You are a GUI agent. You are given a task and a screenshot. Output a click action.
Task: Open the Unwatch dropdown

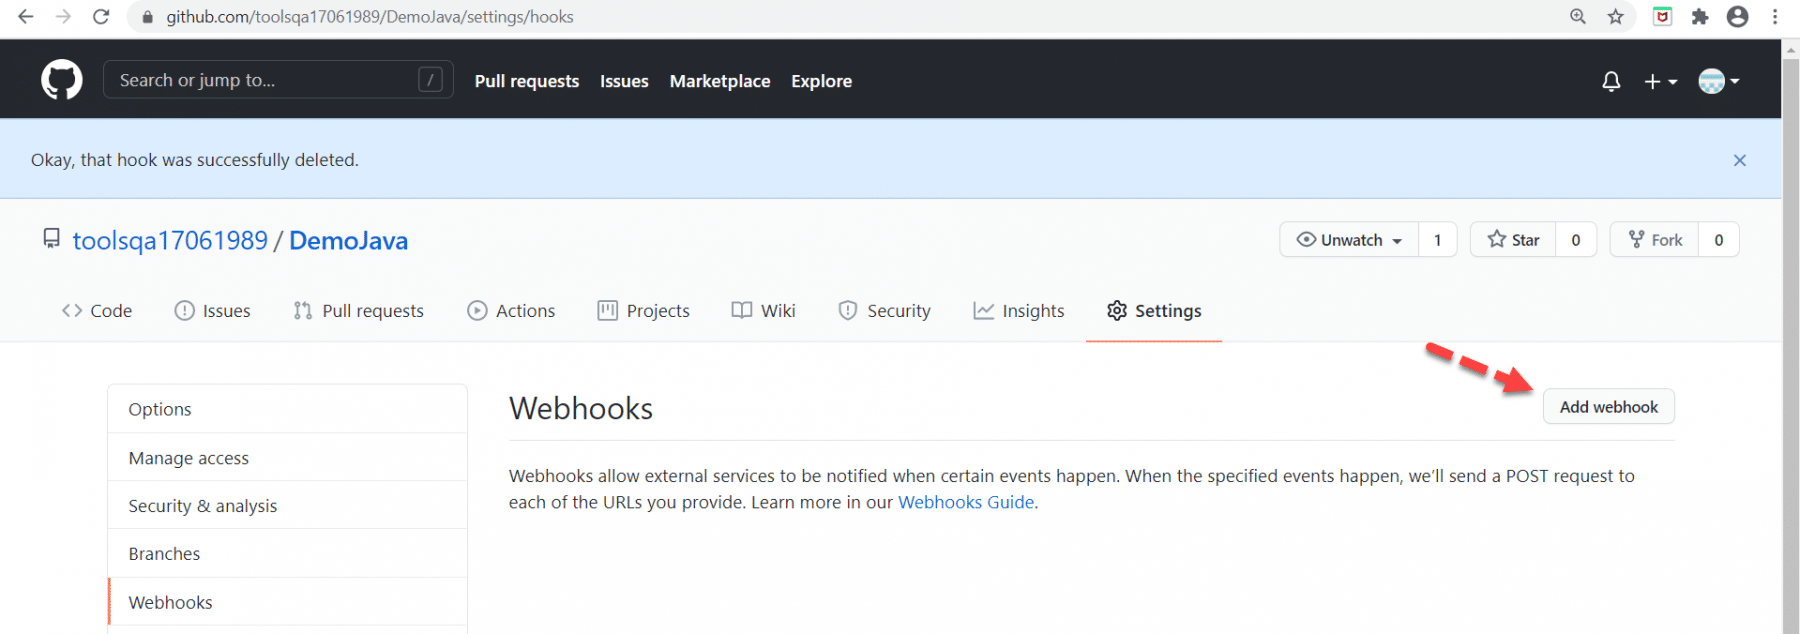1349,240
